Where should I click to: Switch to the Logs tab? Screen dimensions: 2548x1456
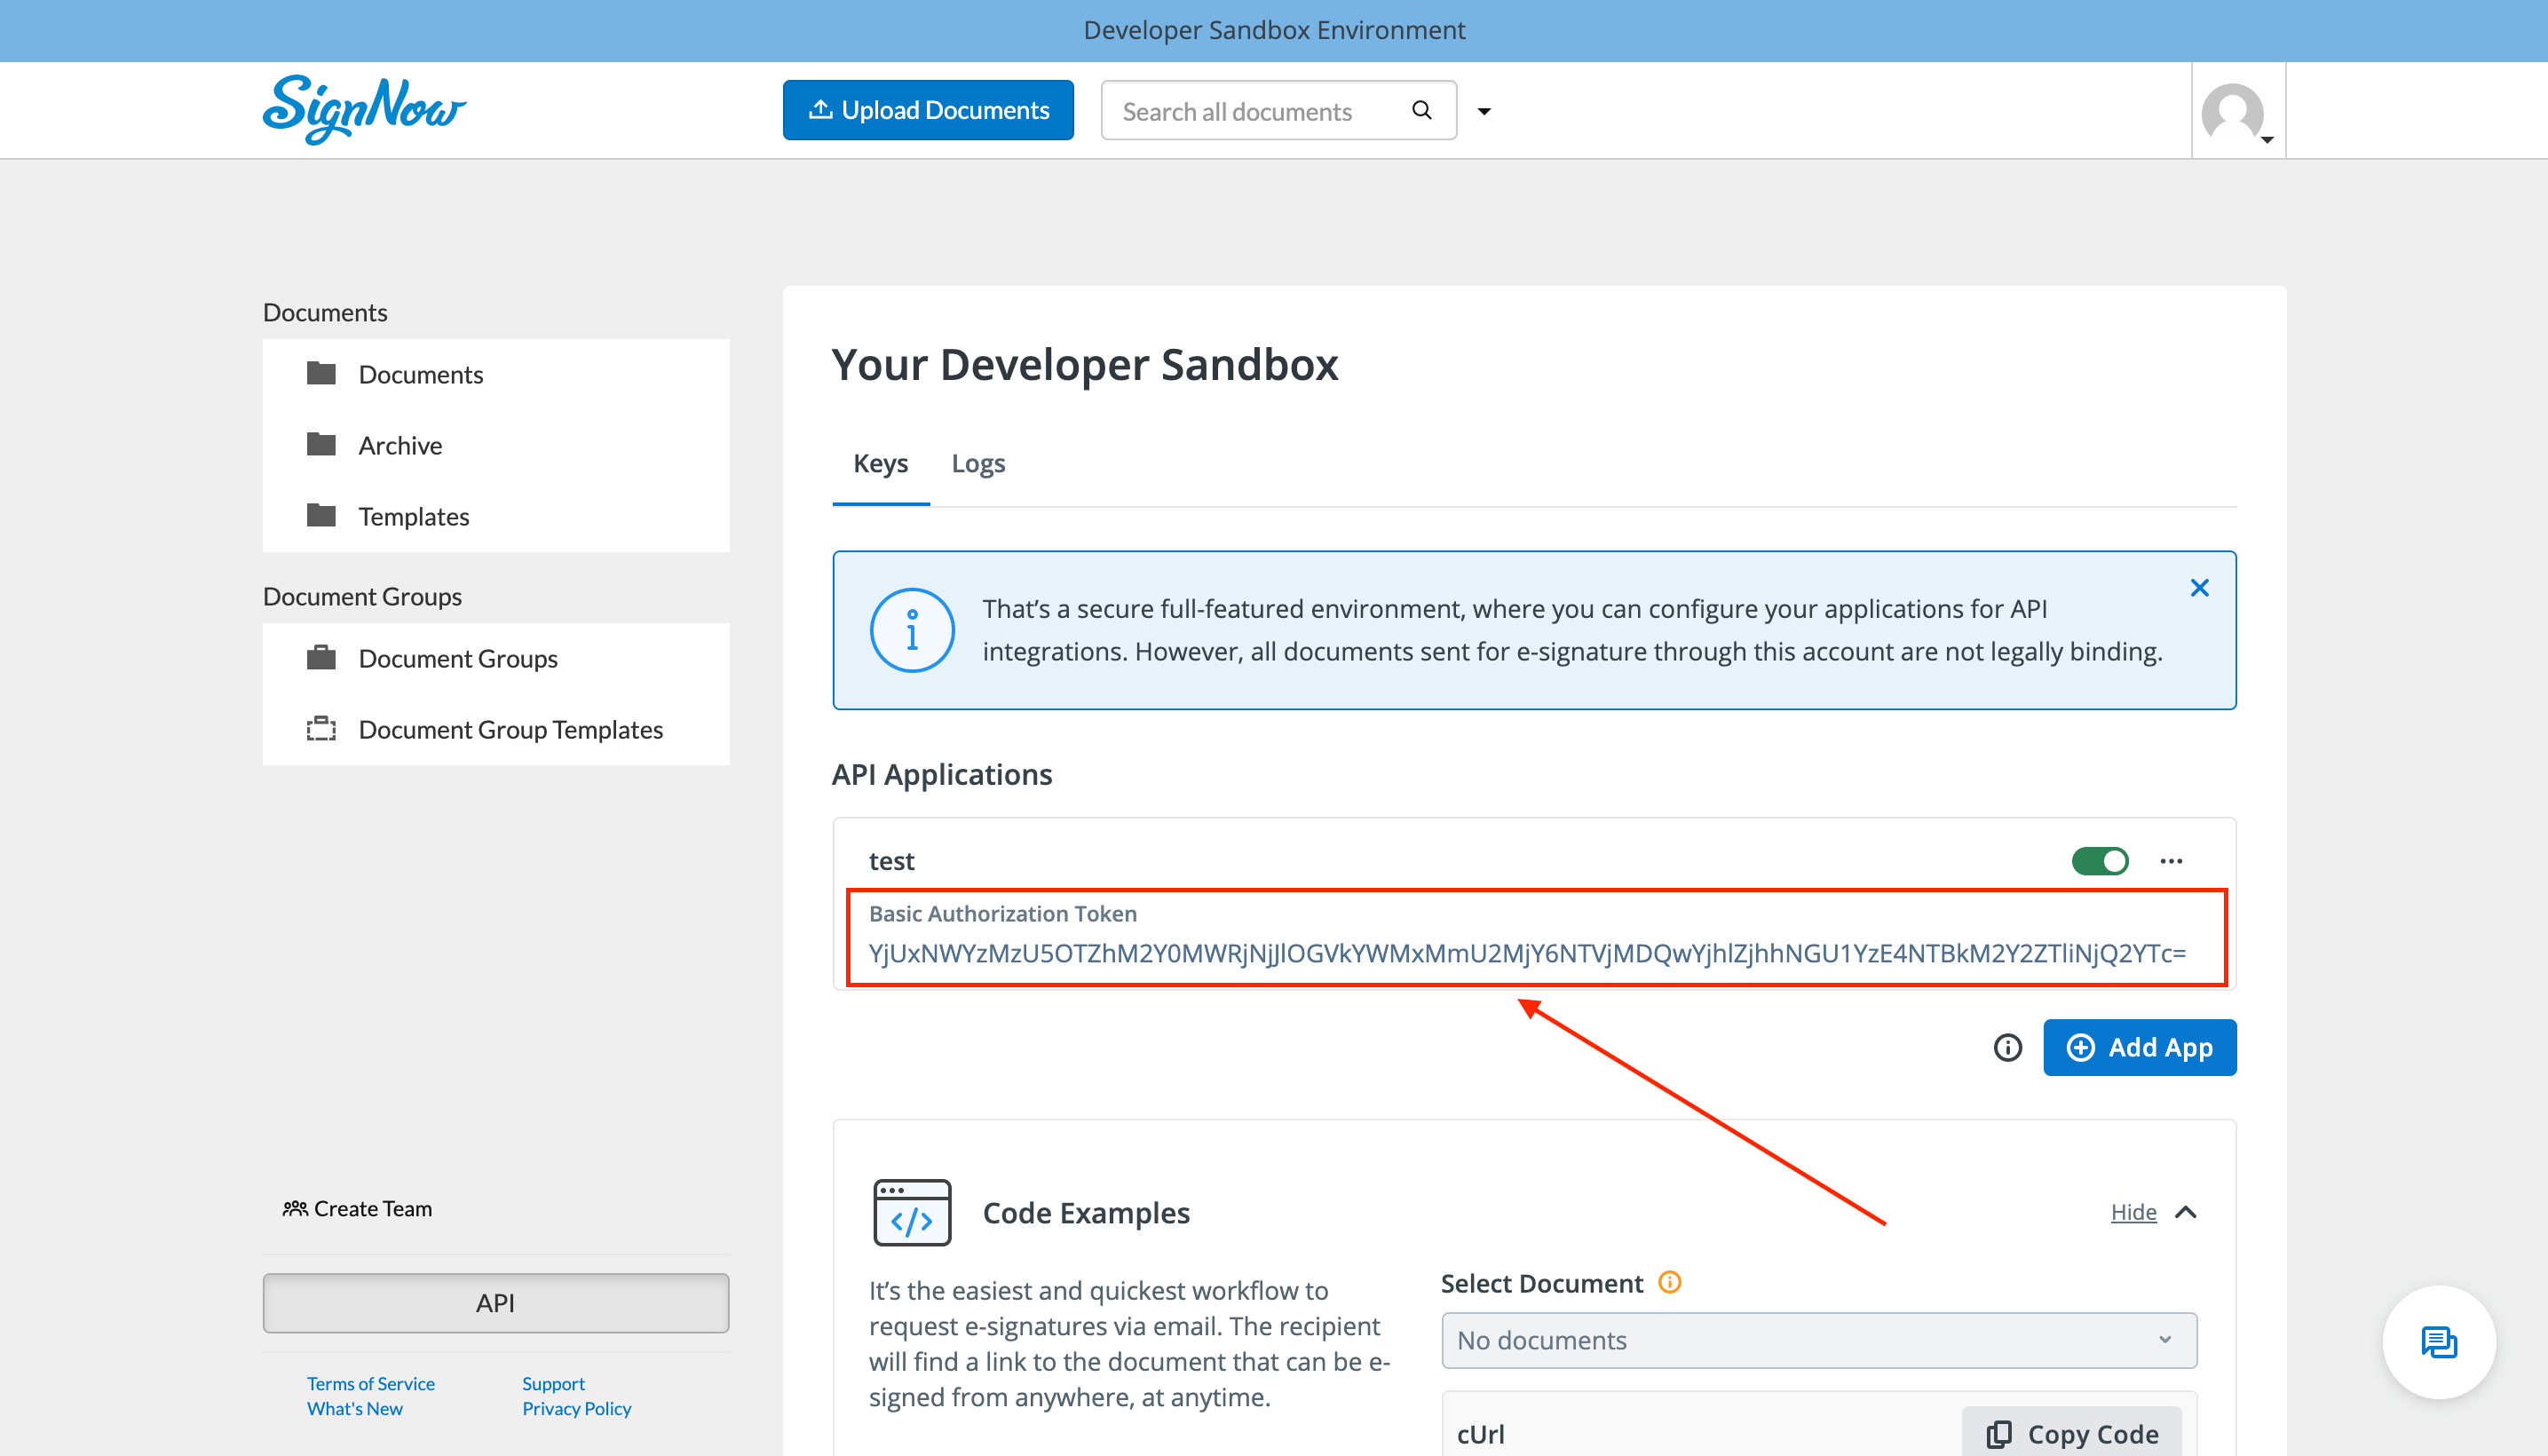coord(978,463)
